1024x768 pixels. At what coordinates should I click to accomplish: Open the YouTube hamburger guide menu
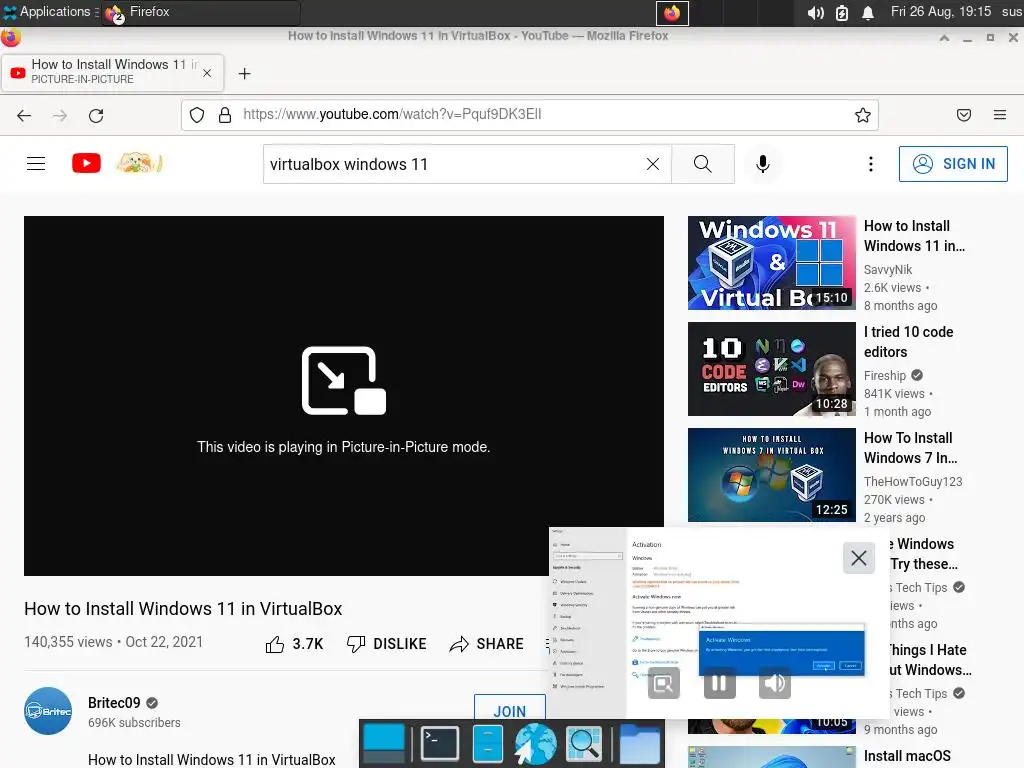36,163
